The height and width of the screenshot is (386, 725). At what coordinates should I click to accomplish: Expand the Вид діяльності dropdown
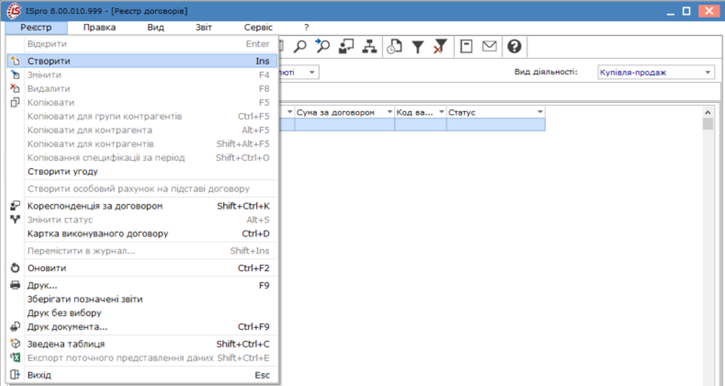pyautogui.click(x=707, y=73)
